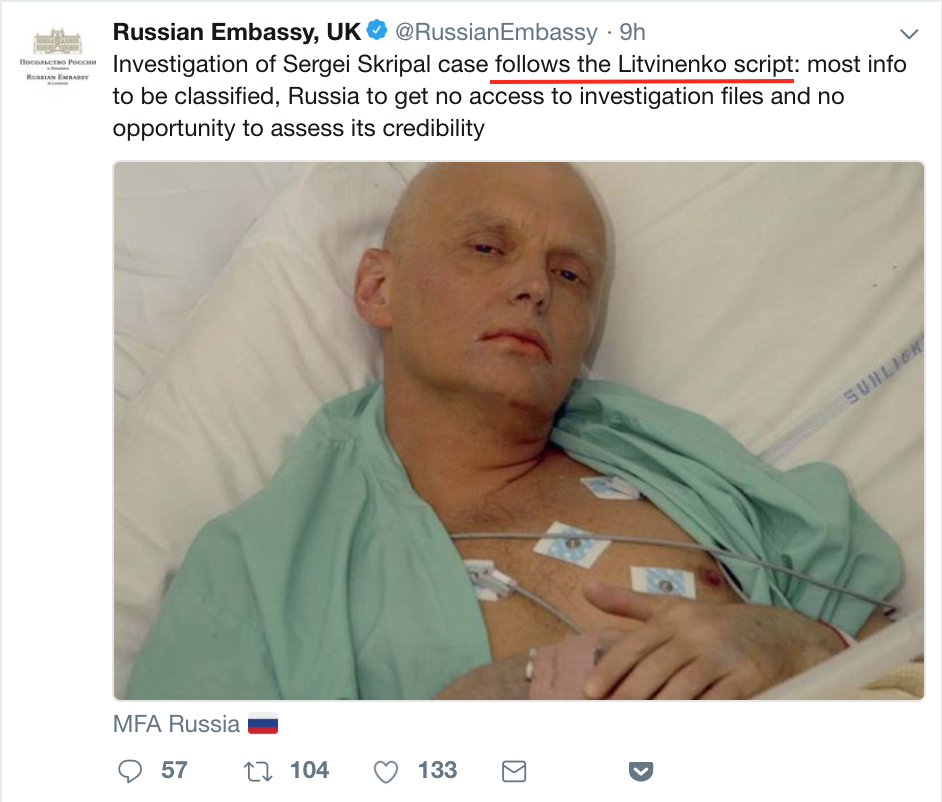Like the tweet with the heart icon
This screenshot has height=802, width=942.
(x=385, y=771)
